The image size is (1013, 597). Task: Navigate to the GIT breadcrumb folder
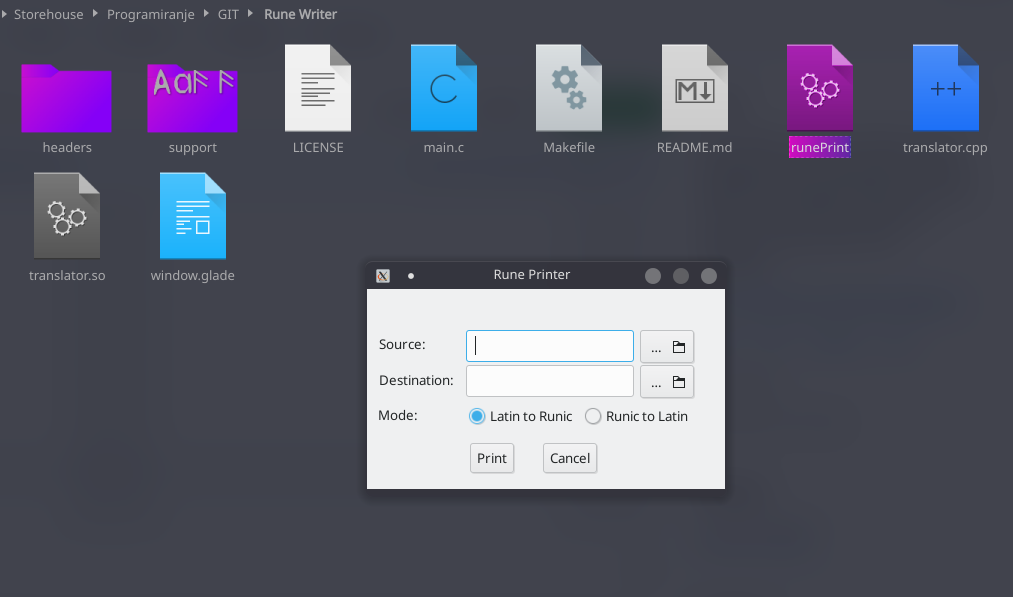click(x=226, y=14)
